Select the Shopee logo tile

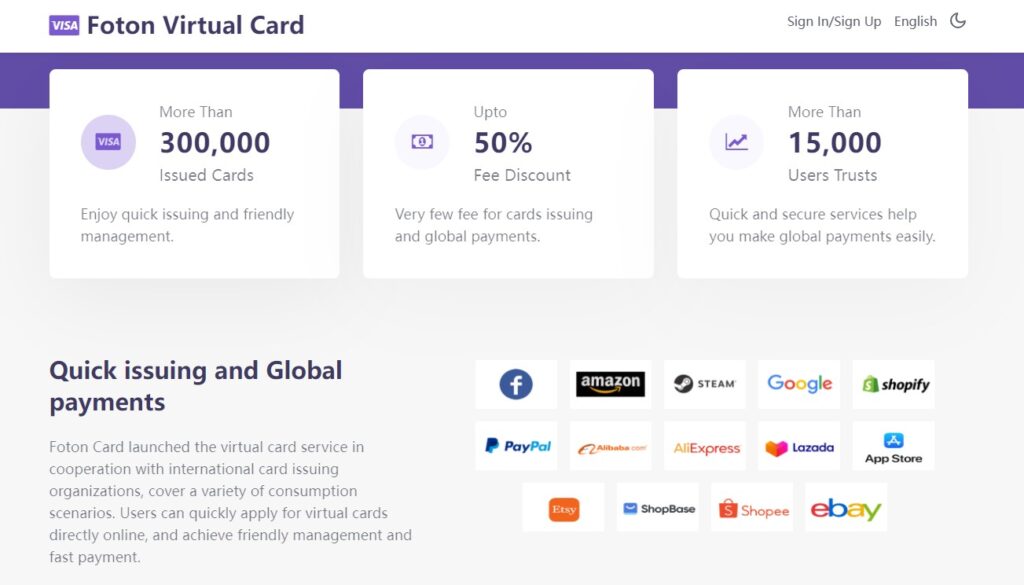coord(752,507)
